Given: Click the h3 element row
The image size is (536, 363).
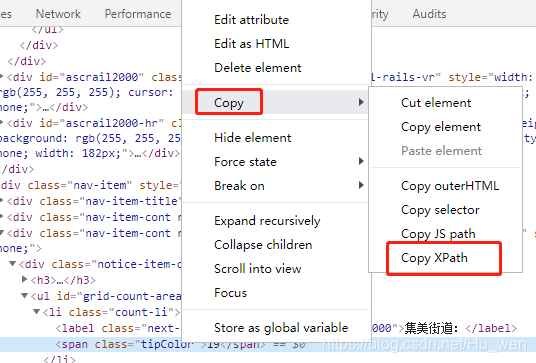Looking at the screenshot, I should point(63,280).
